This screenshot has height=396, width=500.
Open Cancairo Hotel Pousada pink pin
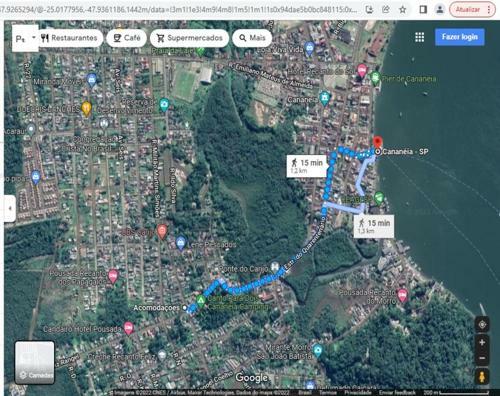(129, 328)
